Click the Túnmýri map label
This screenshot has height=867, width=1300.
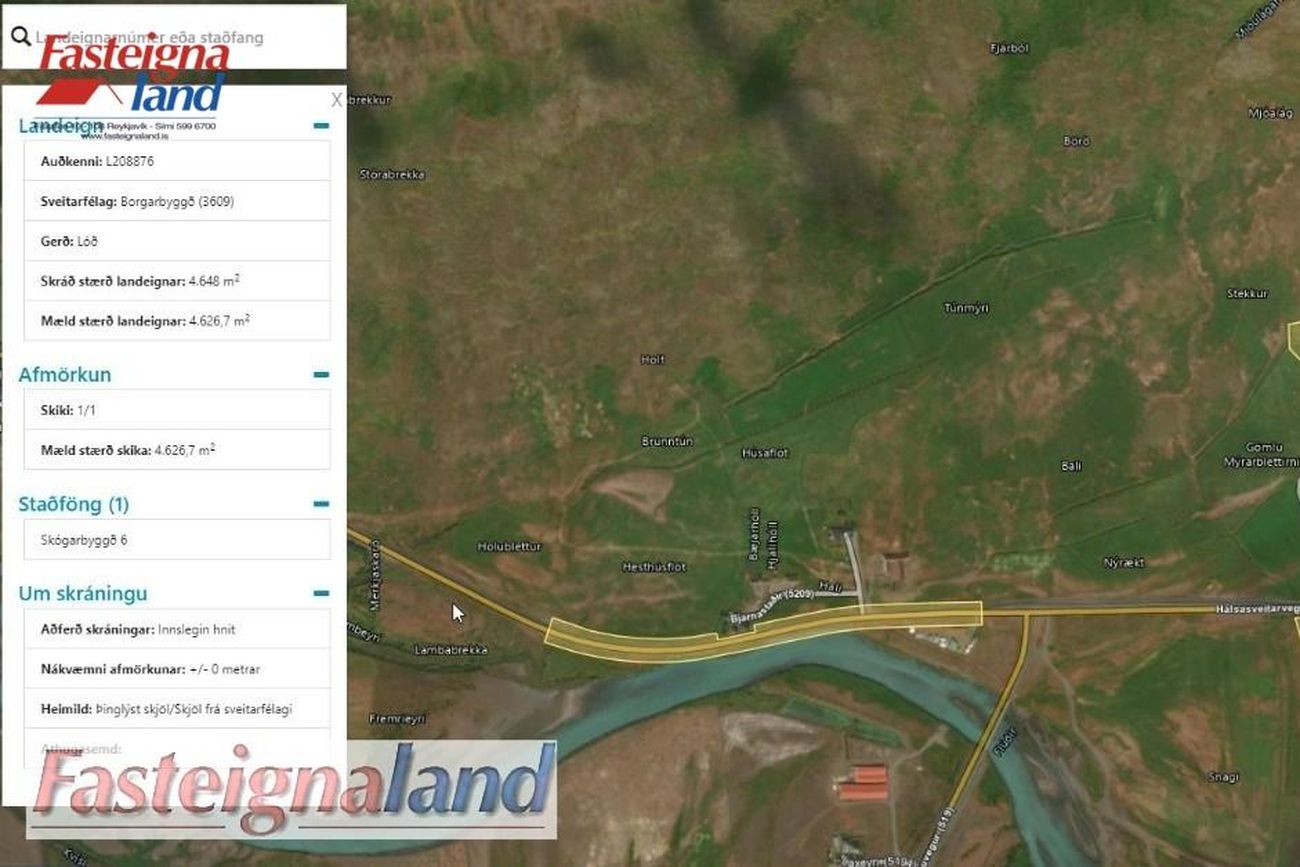(x=966, y=308)
